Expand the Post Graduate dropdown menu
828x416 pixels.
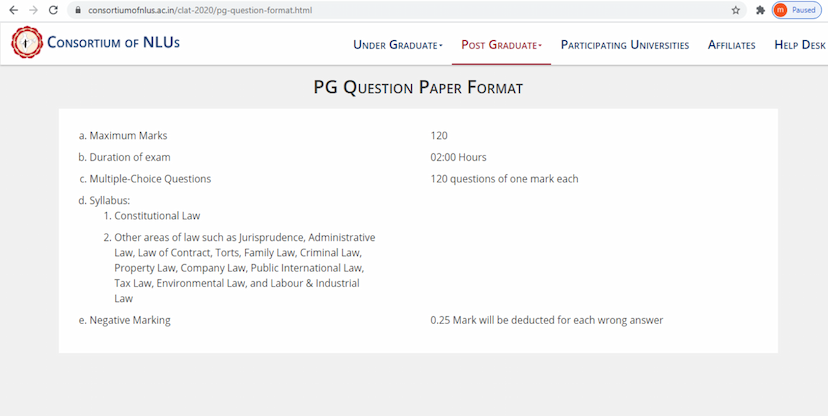tap(501, 45)
